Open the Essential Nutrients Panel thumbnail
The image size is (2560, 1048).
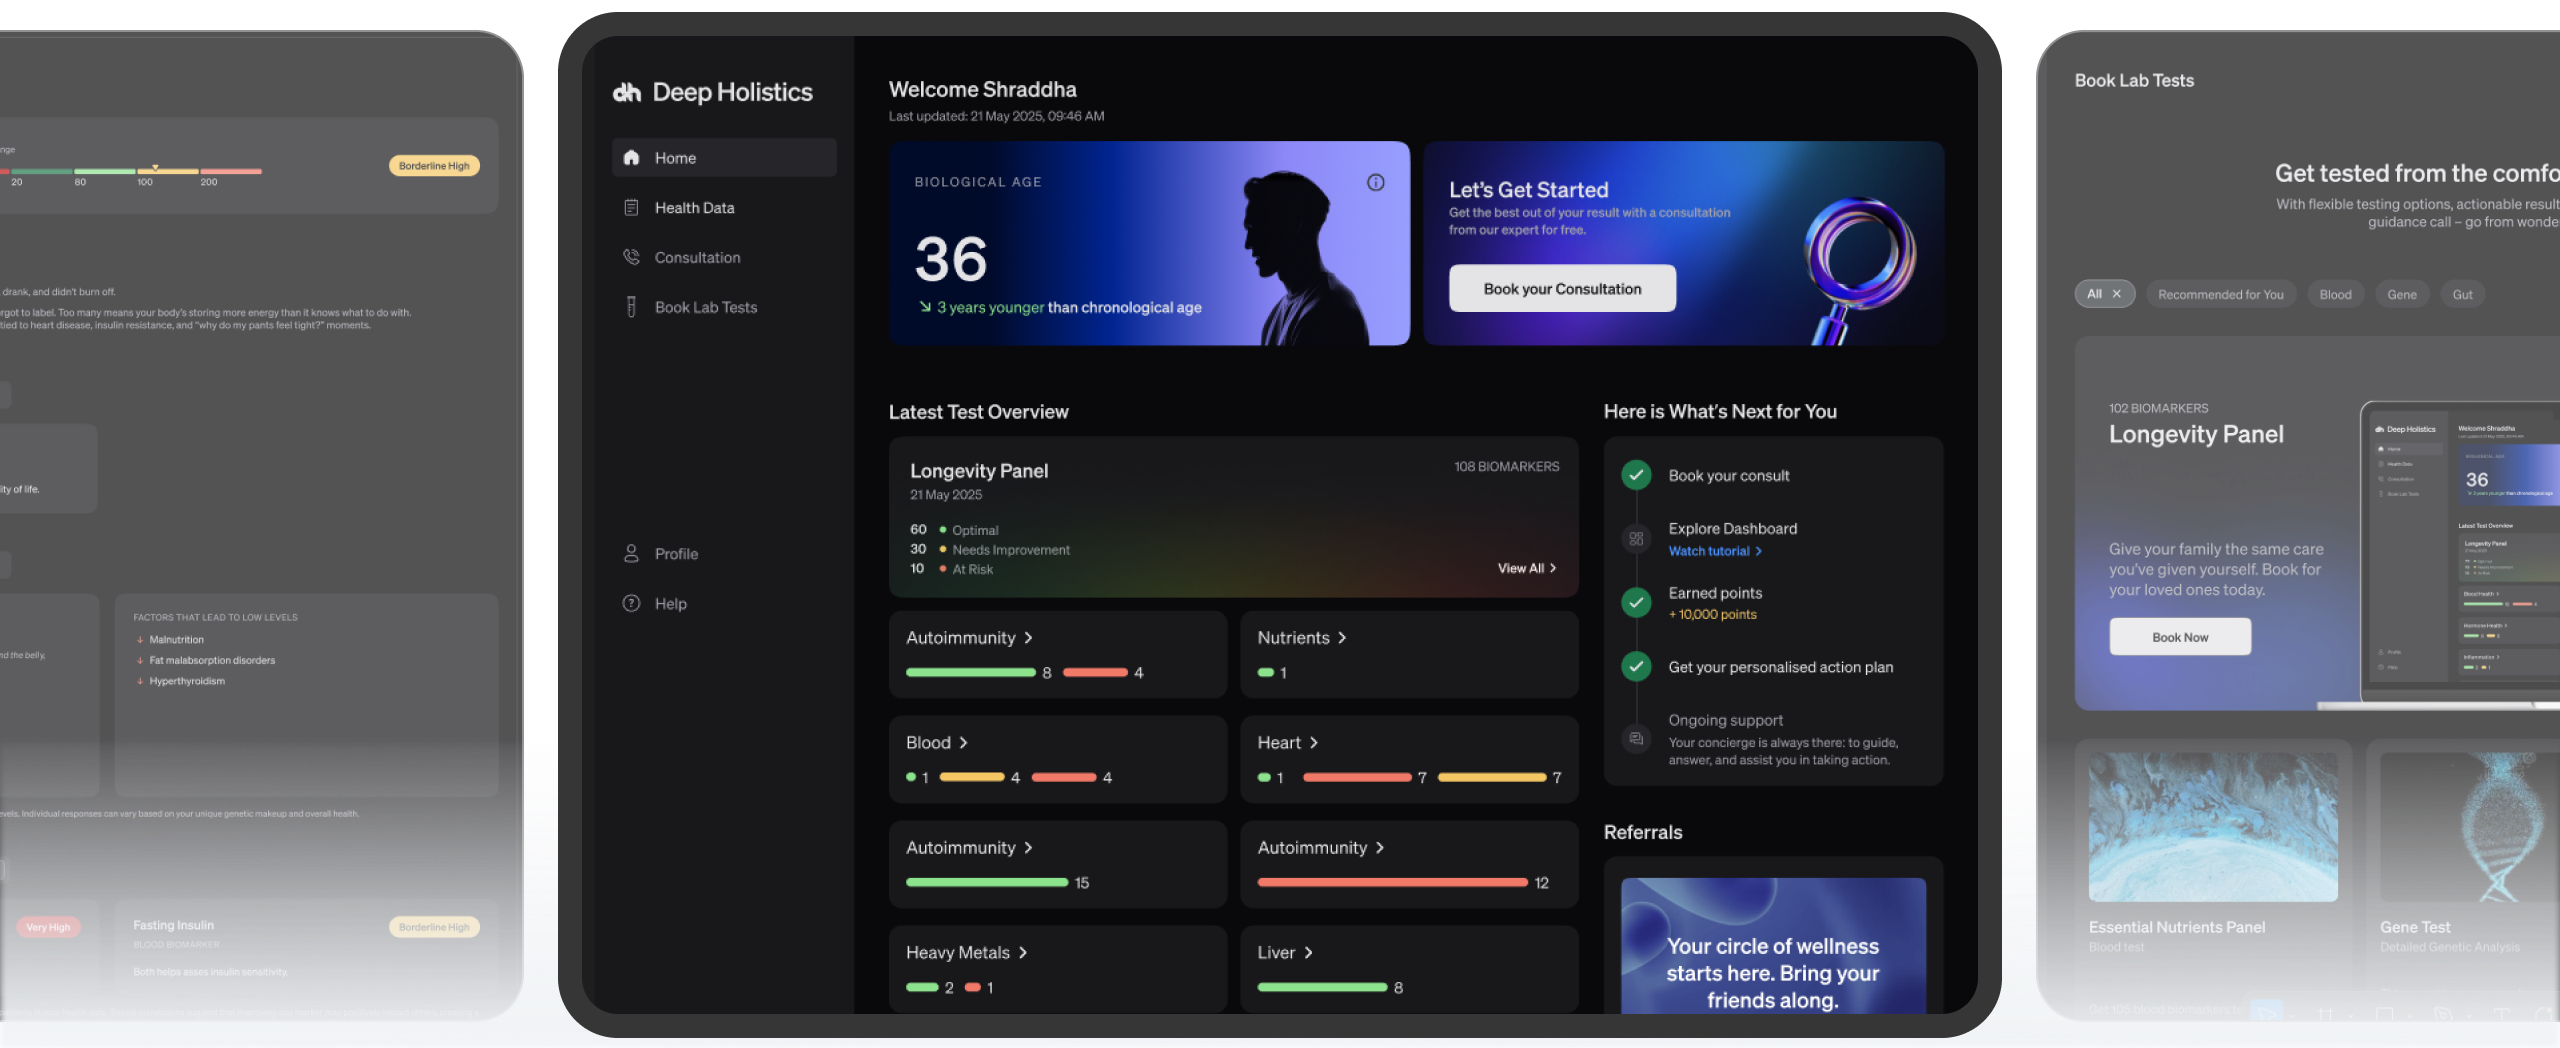pos(2213,827)
